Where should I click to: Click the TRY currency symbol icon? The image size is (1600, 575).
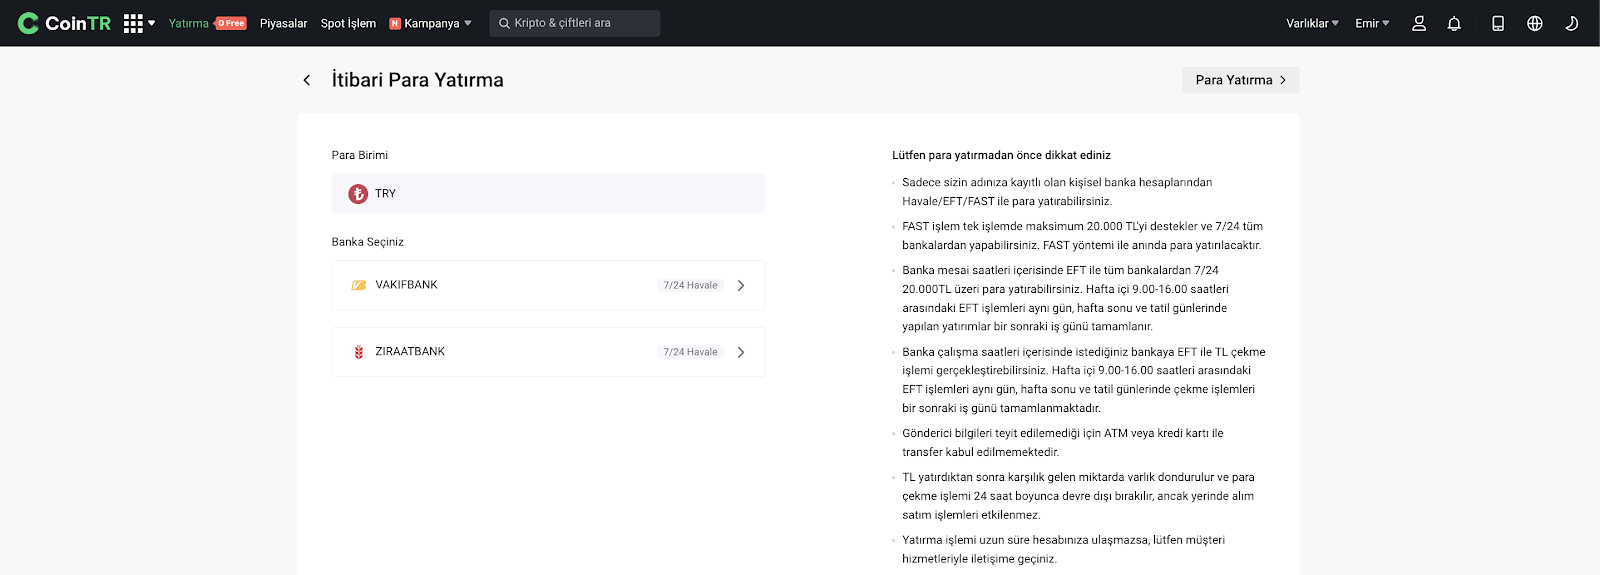point(358,194)
